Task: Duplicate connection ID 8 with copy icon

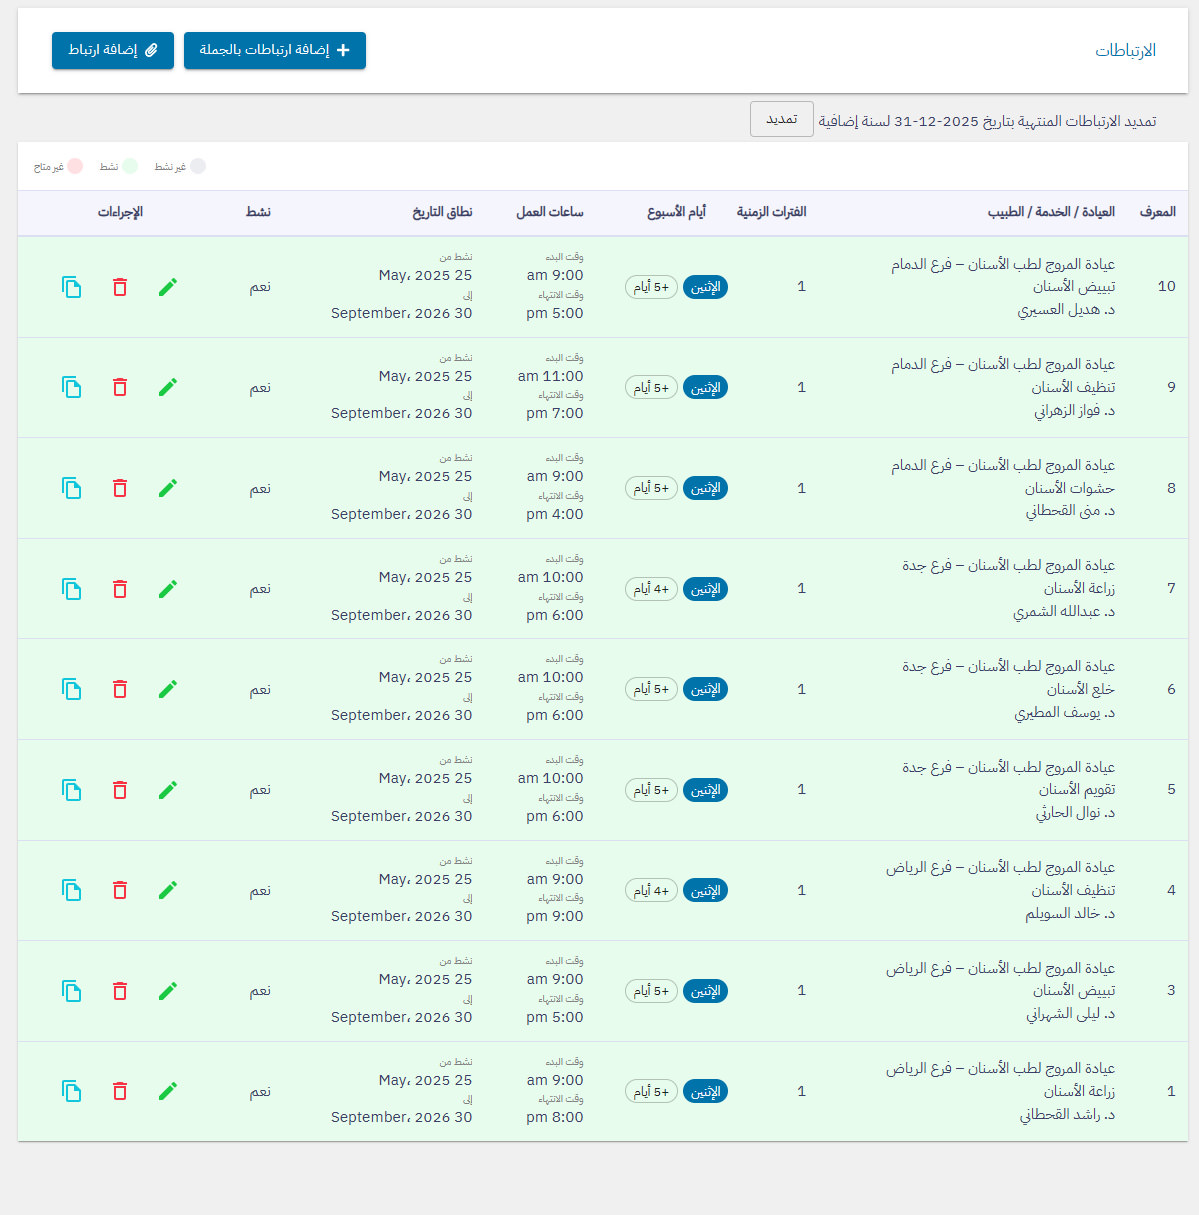Action: click(x=71, y=488)
